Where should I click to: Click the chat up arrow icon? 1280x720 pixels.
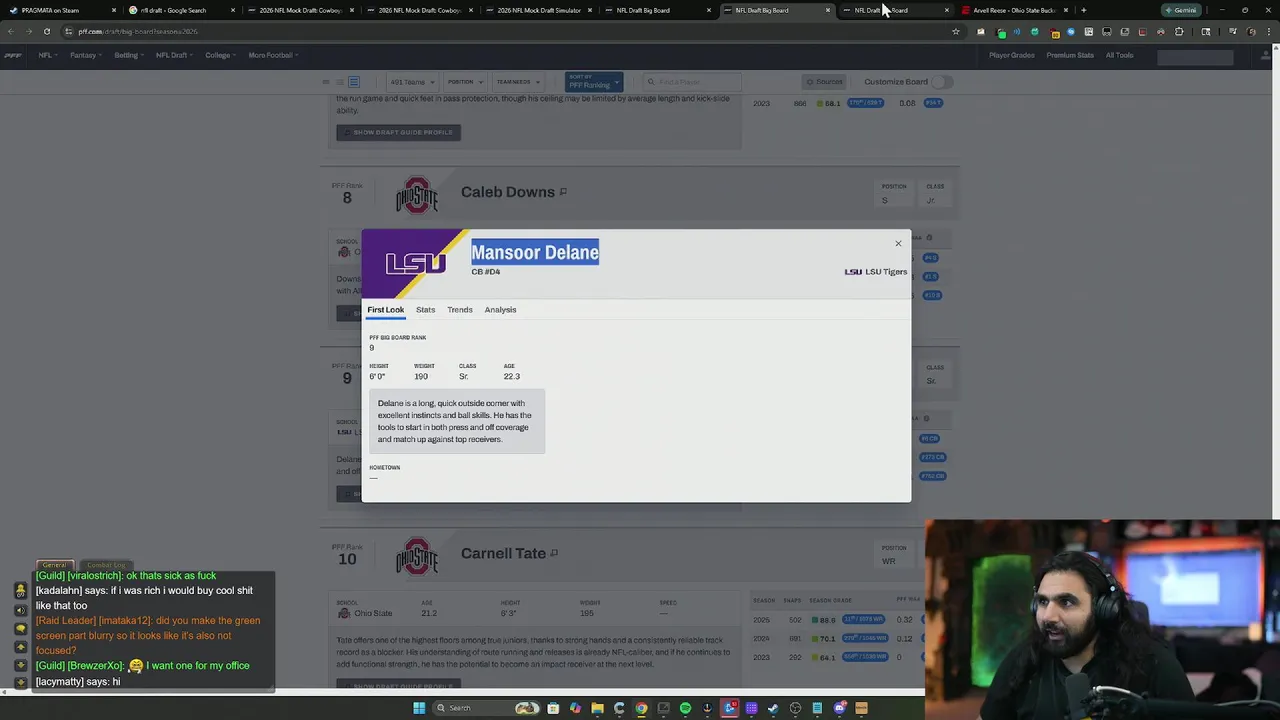pos(20,647)
